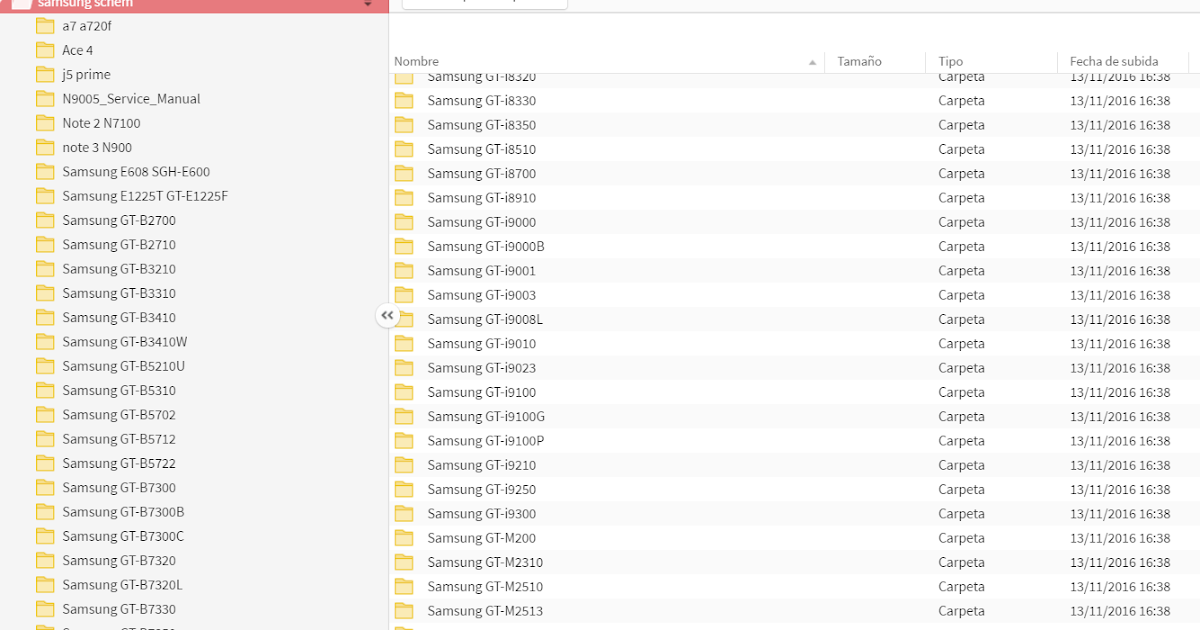
Task: Select Samsung GT-B3410W in the tree
Action: point(125,342)
